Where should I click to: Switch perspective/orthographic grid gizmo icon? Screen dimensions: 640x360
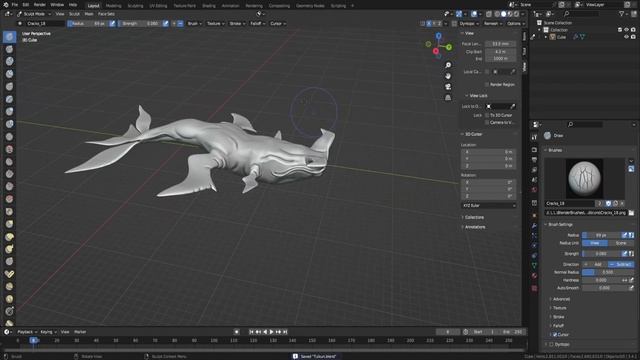tap(448, 97)
